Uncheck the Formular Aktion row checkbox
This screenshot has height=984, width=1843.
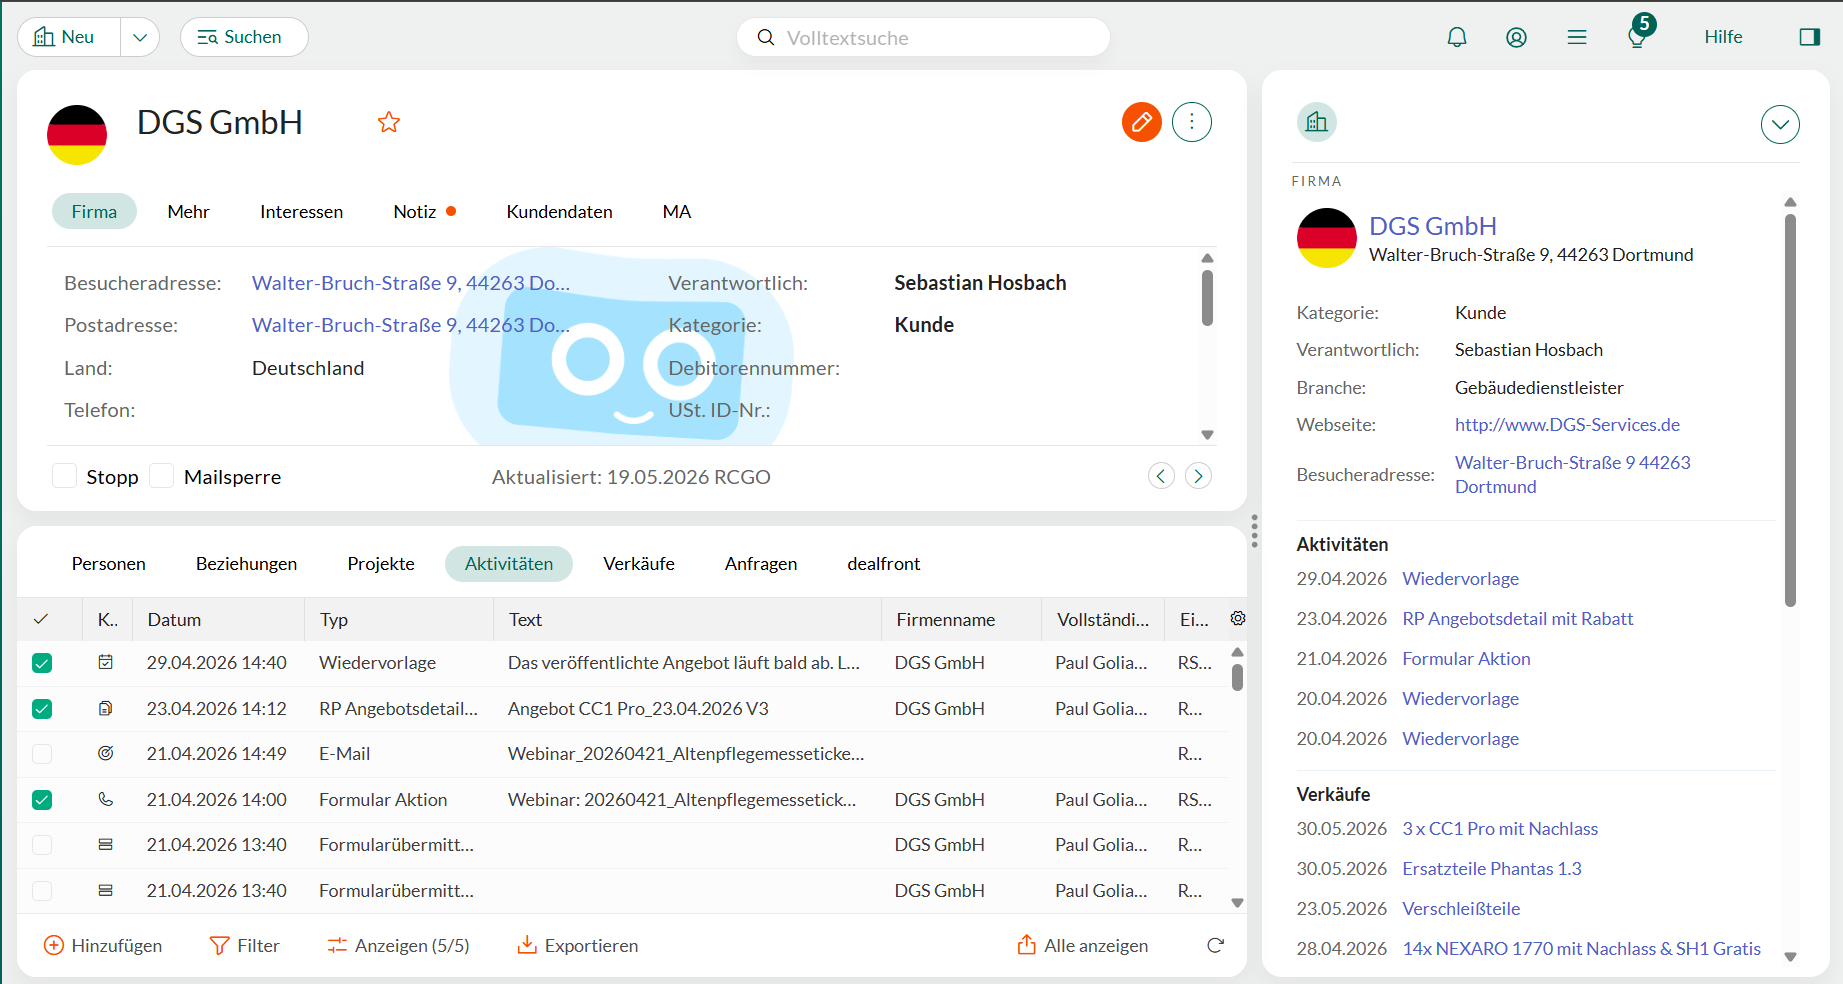(x=42, y=800)
